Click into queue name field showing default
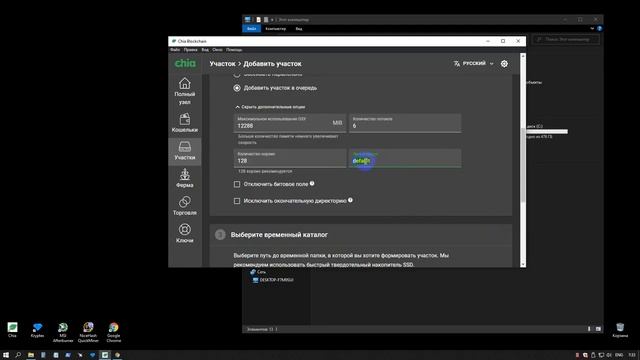Viewport: 640px width, 360px height. click(x=405, y=158)
